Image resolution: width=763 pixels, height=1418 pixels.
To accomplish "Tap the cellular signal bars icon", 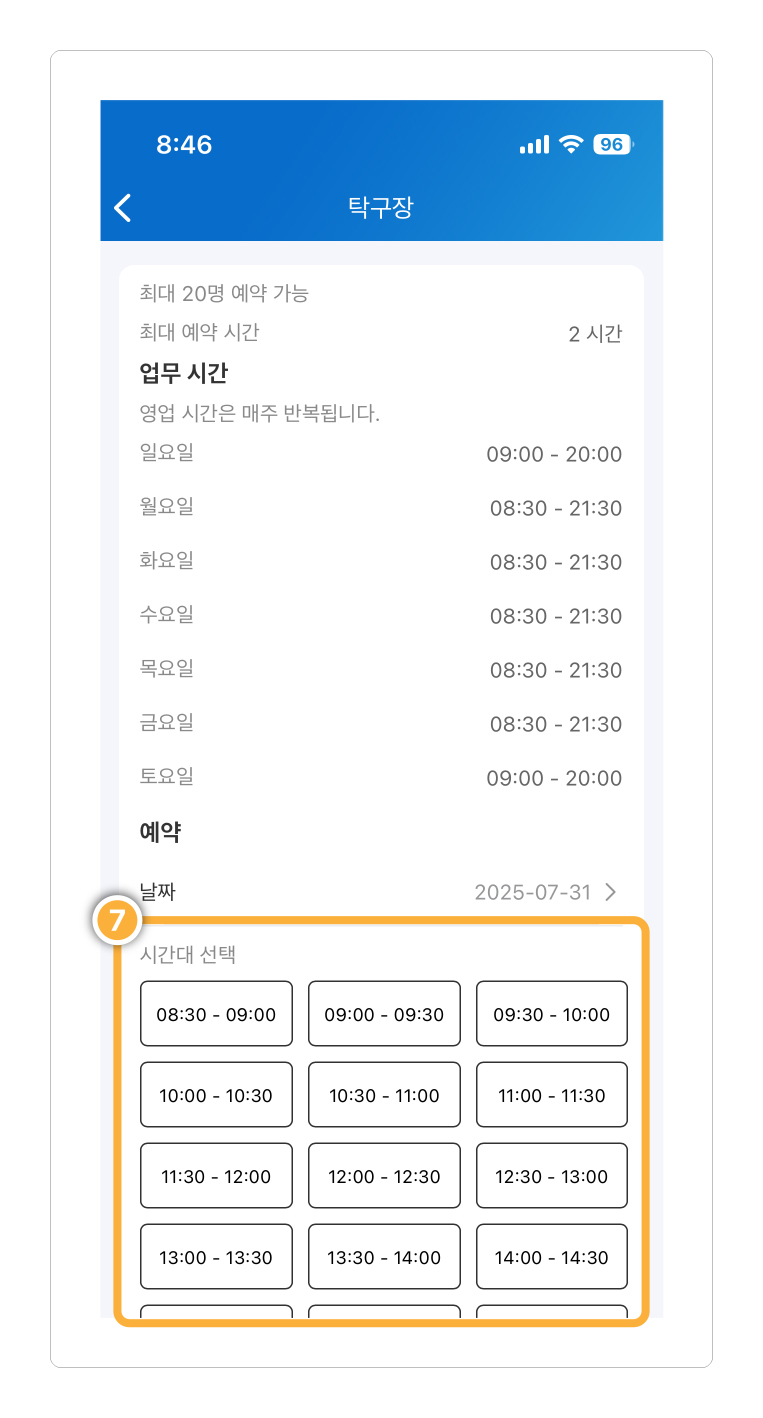I will click(x=534, y=145).
